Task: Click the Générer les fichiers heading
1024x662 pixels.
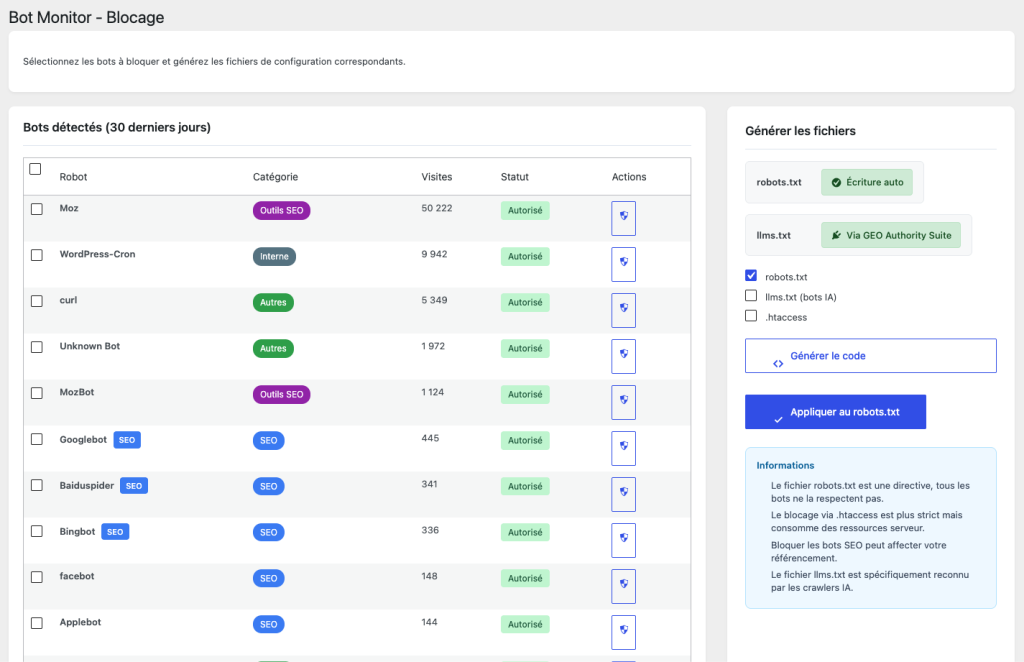Action: pyautogui.click(x=800, y=131)
